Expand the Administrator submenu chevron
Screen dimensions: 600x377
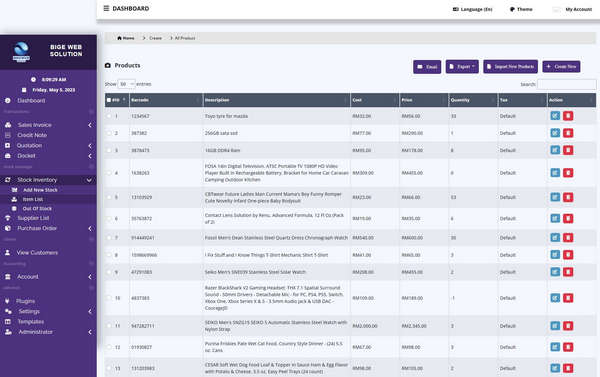[x=90, y=332]
